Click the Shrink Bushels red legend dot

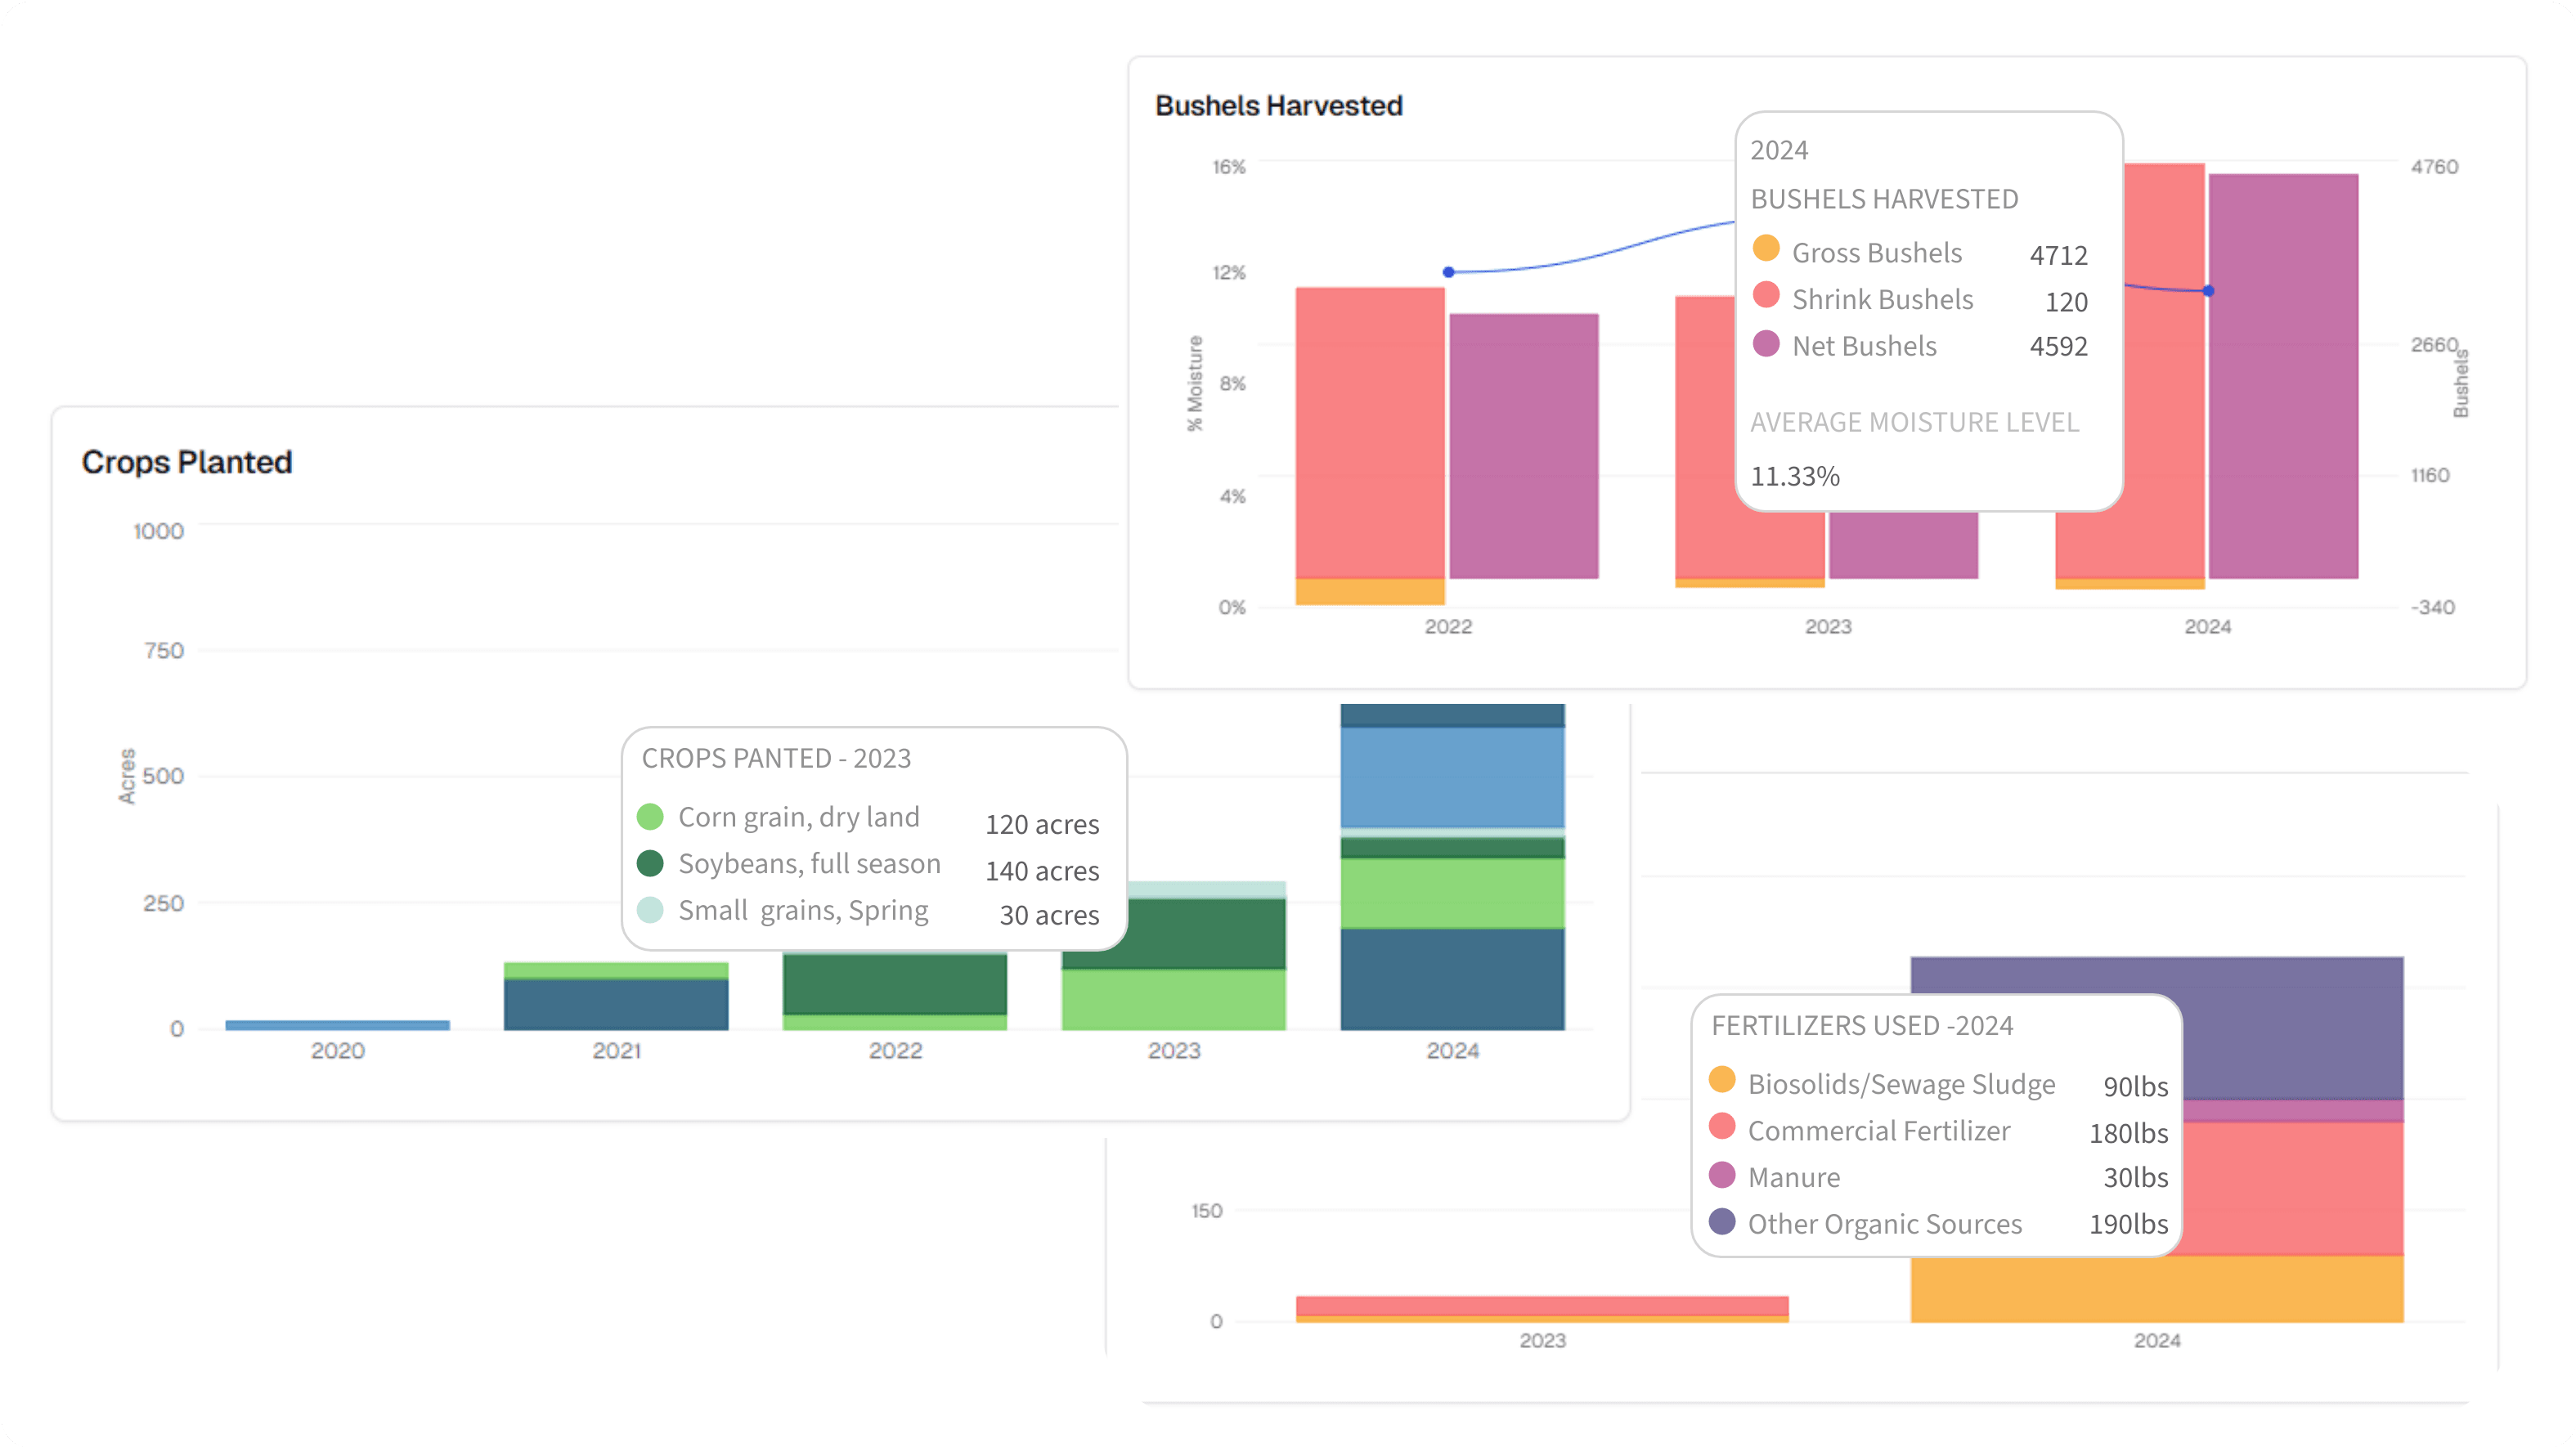1766,295
